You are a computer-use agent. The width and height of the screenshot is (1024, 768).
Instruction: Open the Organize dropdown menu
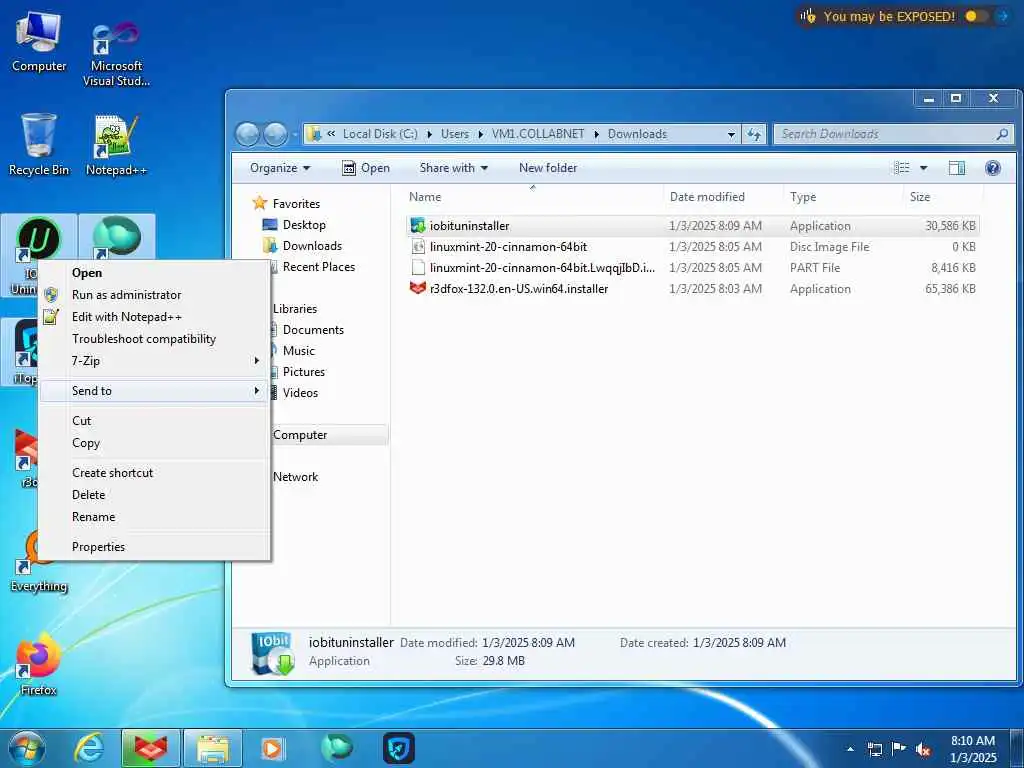(280, 168)
